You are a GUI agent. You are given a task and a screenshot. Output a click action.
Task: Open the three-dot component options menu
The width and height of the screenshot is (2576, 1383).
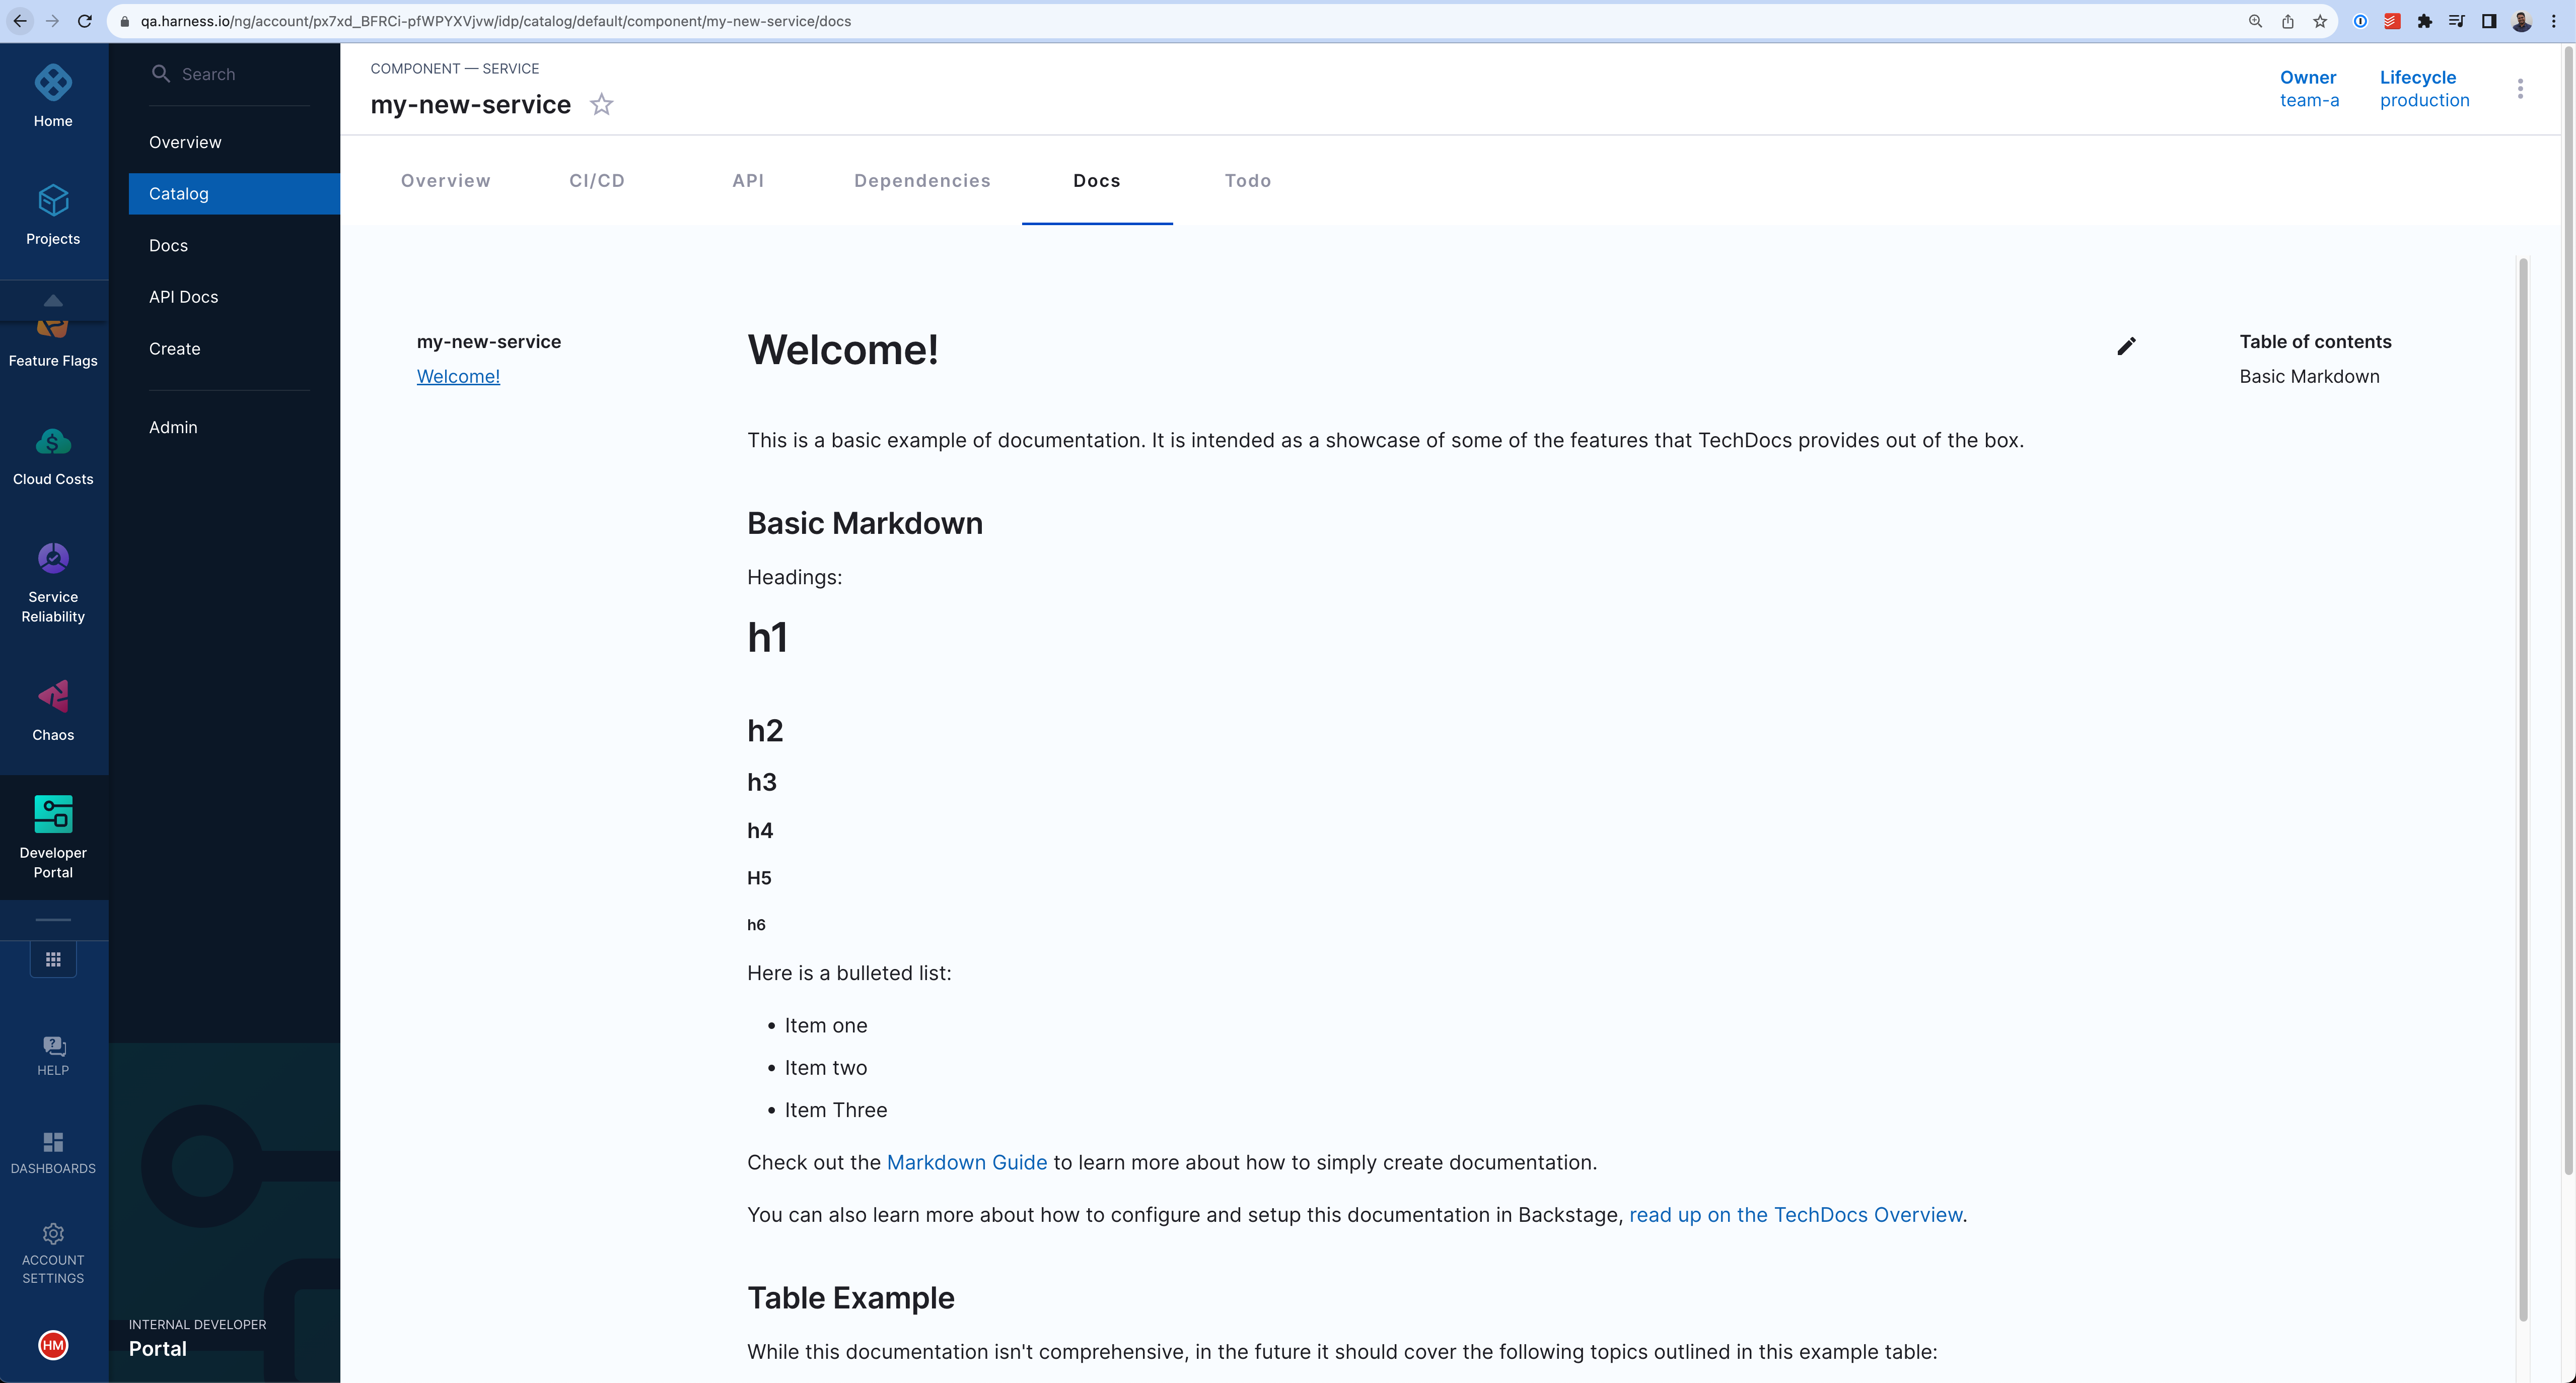pyautogui.click(x=2520, y=89)
